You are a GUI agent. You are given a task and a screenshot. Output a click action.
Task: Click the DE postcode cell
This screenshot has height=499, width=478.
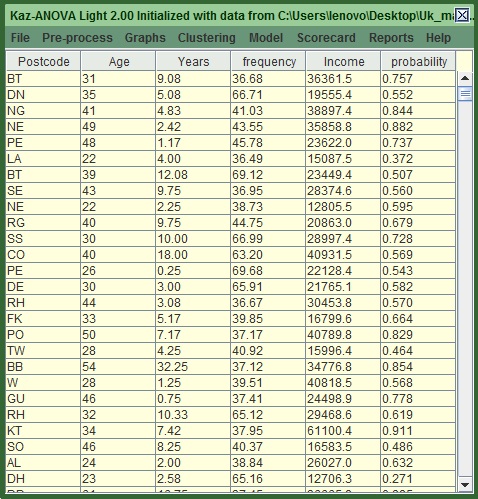[43, 287]
